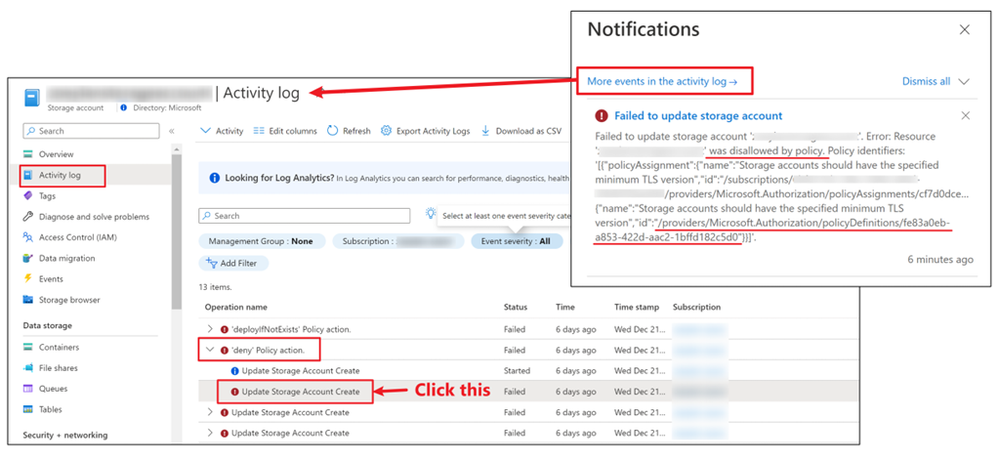Viewport: 999px width, 461px height.
Task: Click the info icon in Log Analytics banner
Action: point(215,178)
